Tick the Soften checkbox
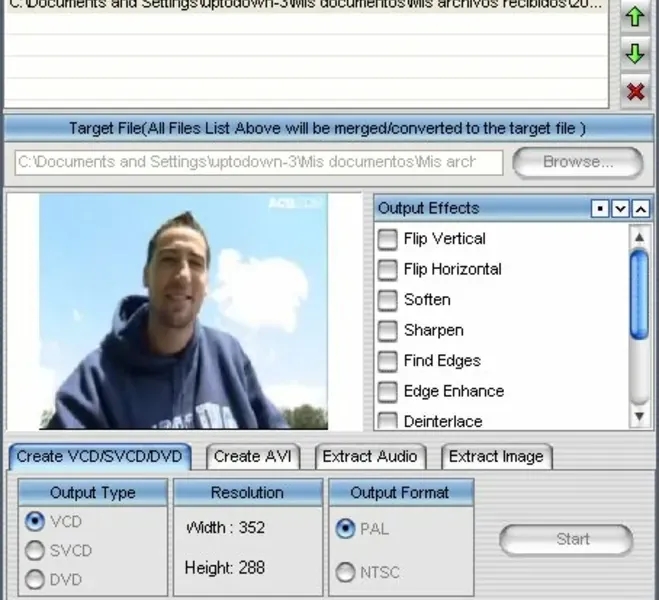The height and width of the screenshot is (600, 659). click(x=387, y=300)
